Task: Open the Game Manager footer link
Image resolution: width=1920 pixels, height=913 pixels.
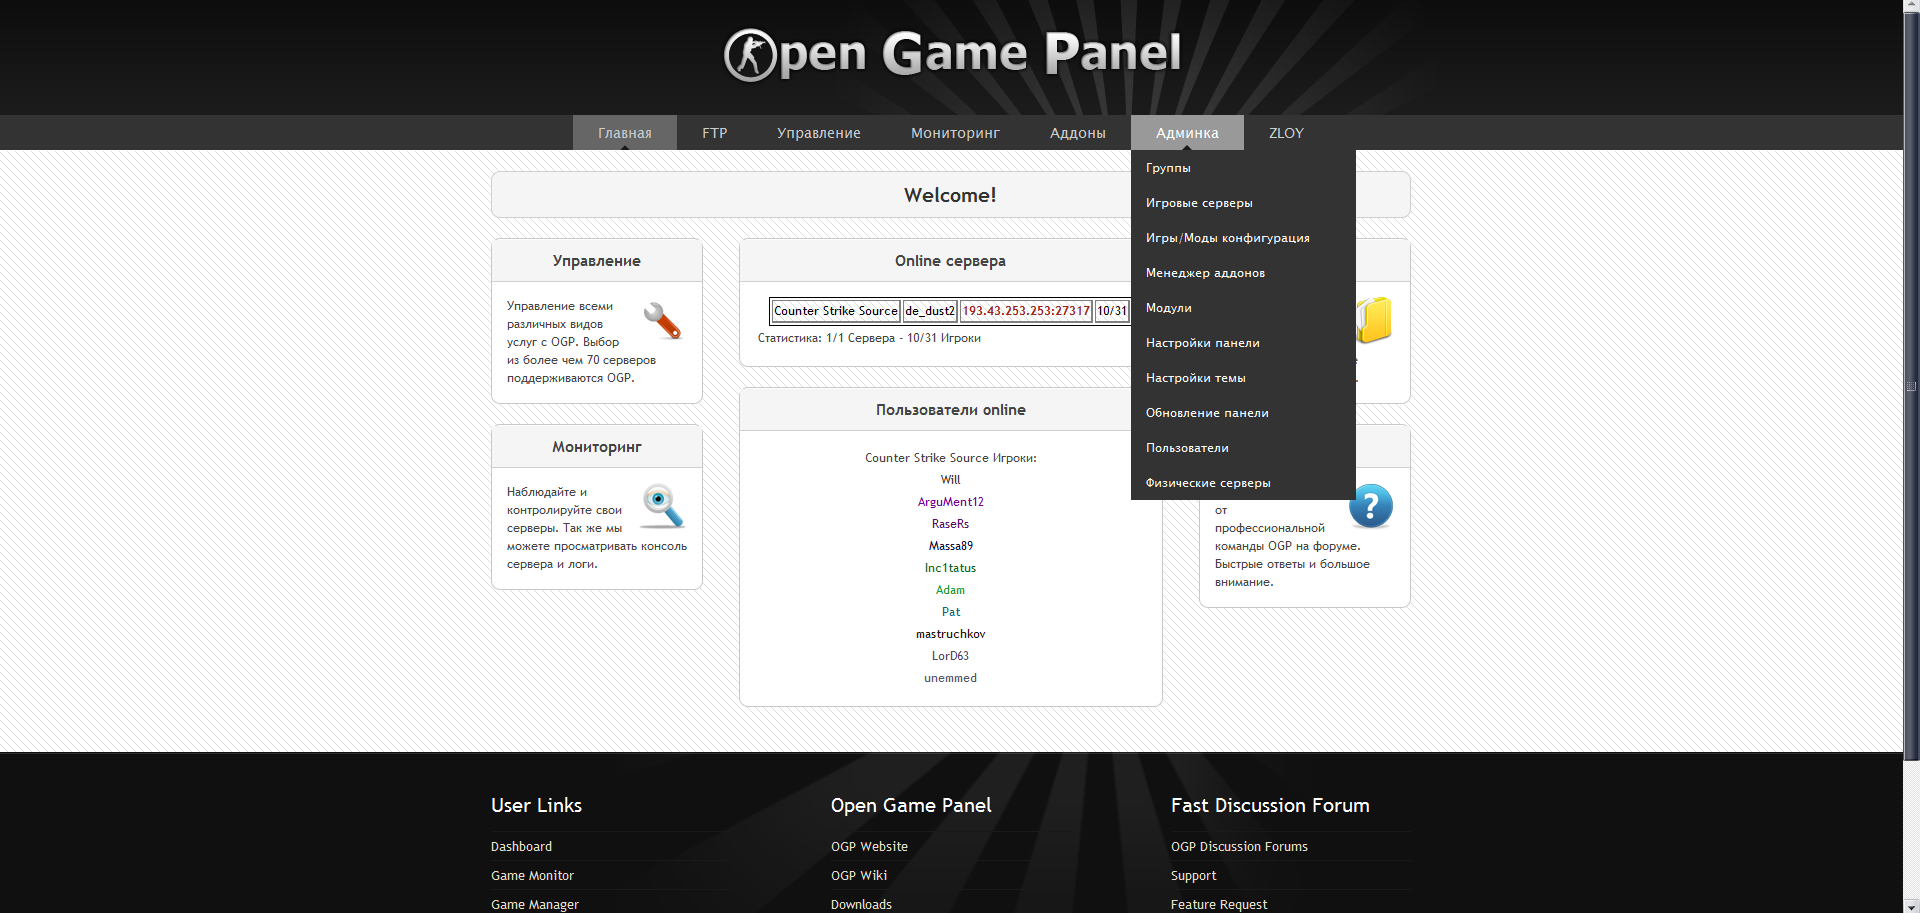Action: [535, 904]
